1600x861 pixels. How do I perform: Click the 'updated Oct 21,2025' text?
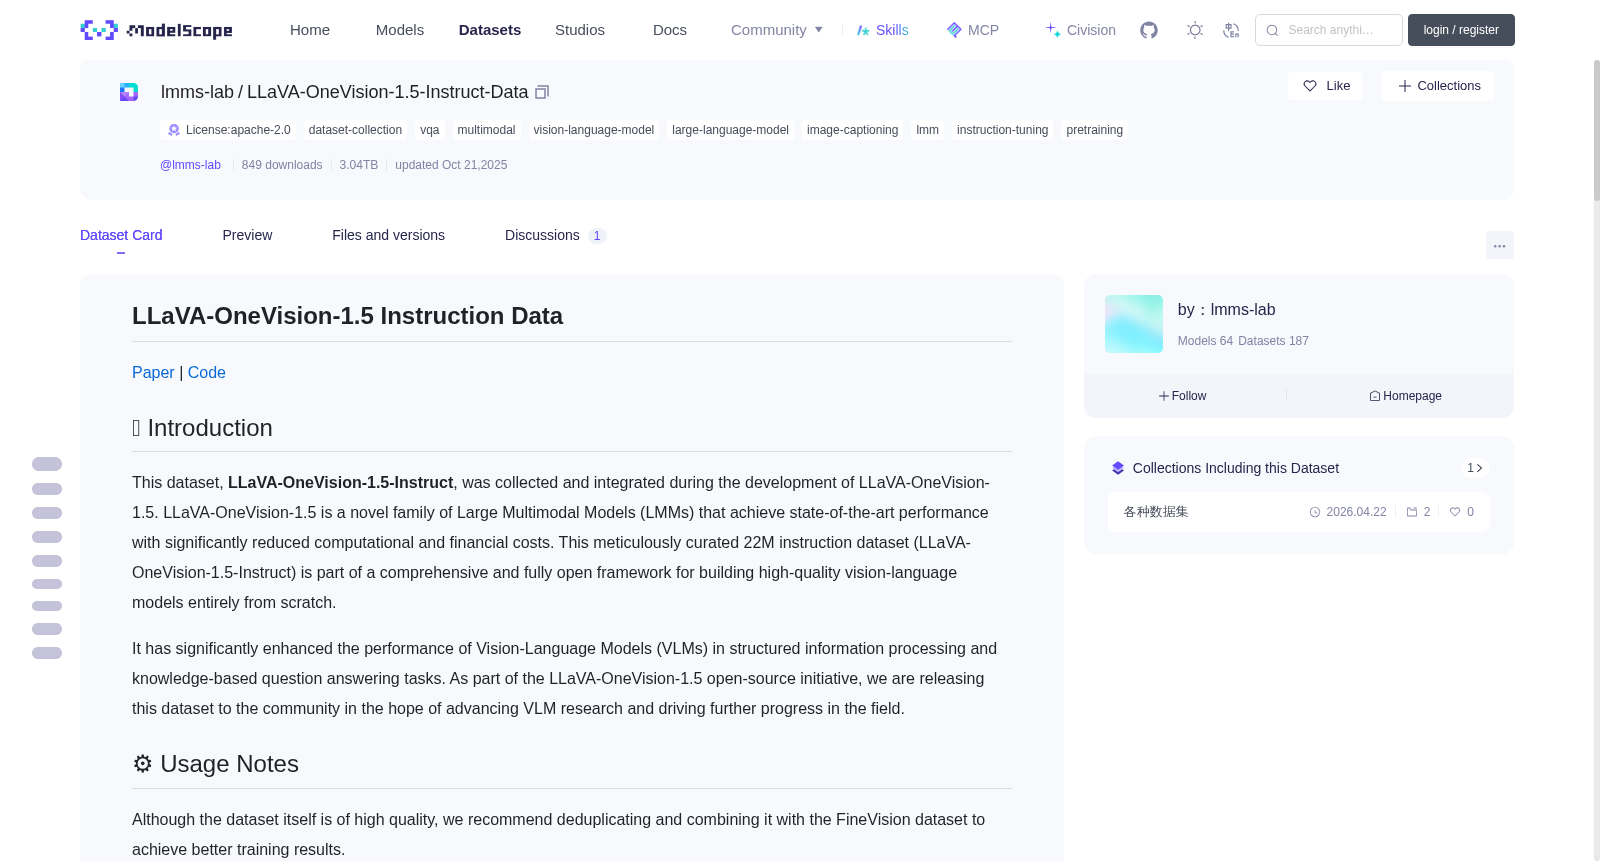[451, 165]
